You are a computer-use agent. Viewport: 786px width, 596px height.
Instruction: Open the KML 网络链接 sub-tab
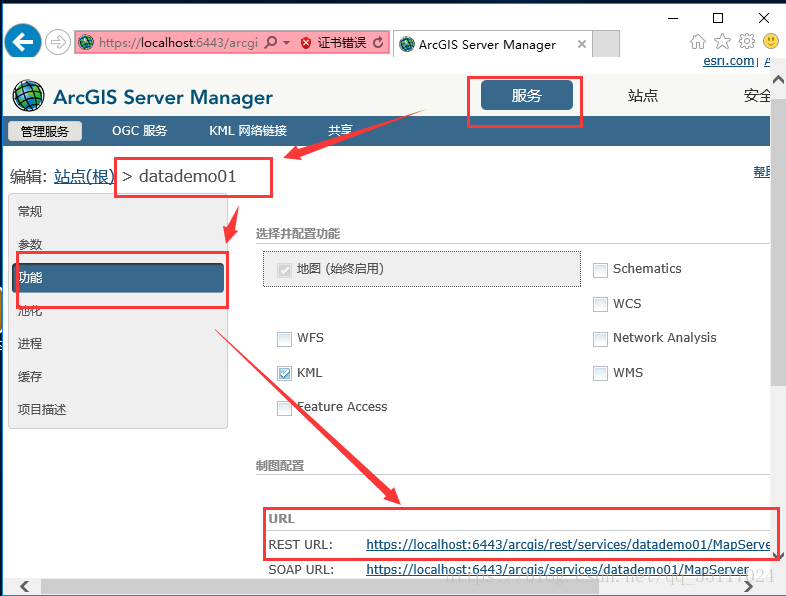click(248, 131)
